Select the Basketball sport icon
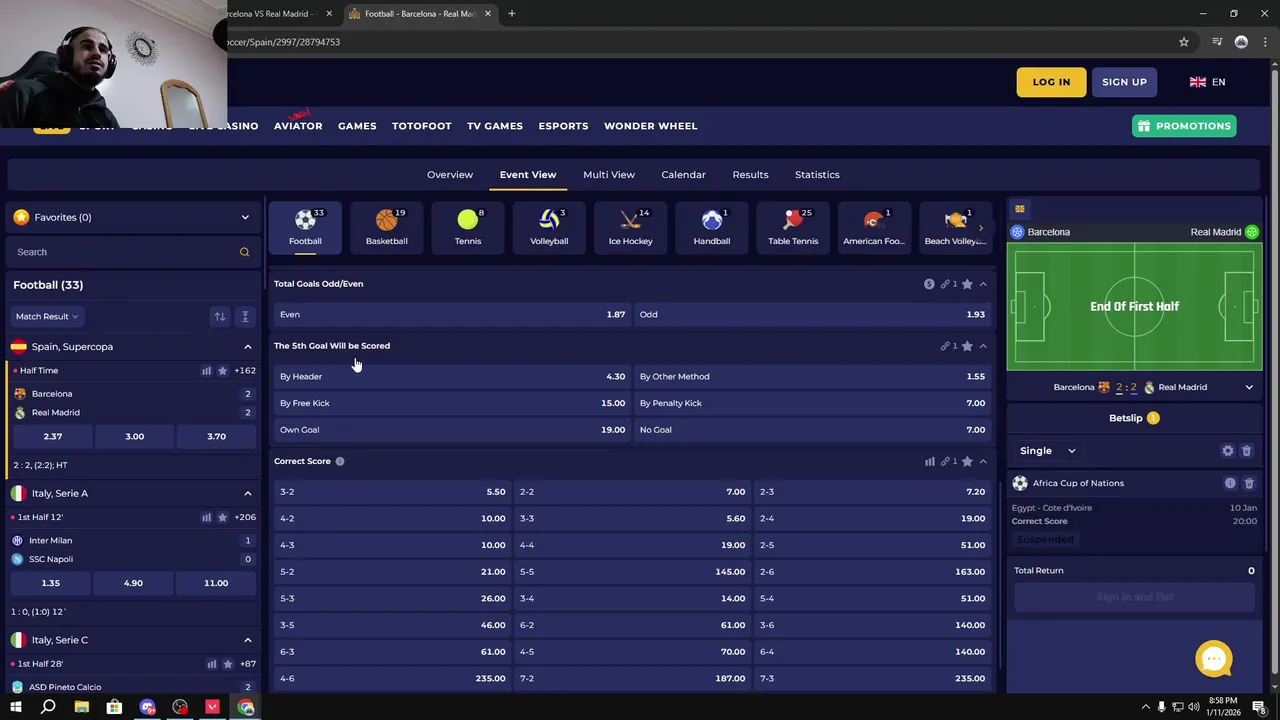 point(386,227)
